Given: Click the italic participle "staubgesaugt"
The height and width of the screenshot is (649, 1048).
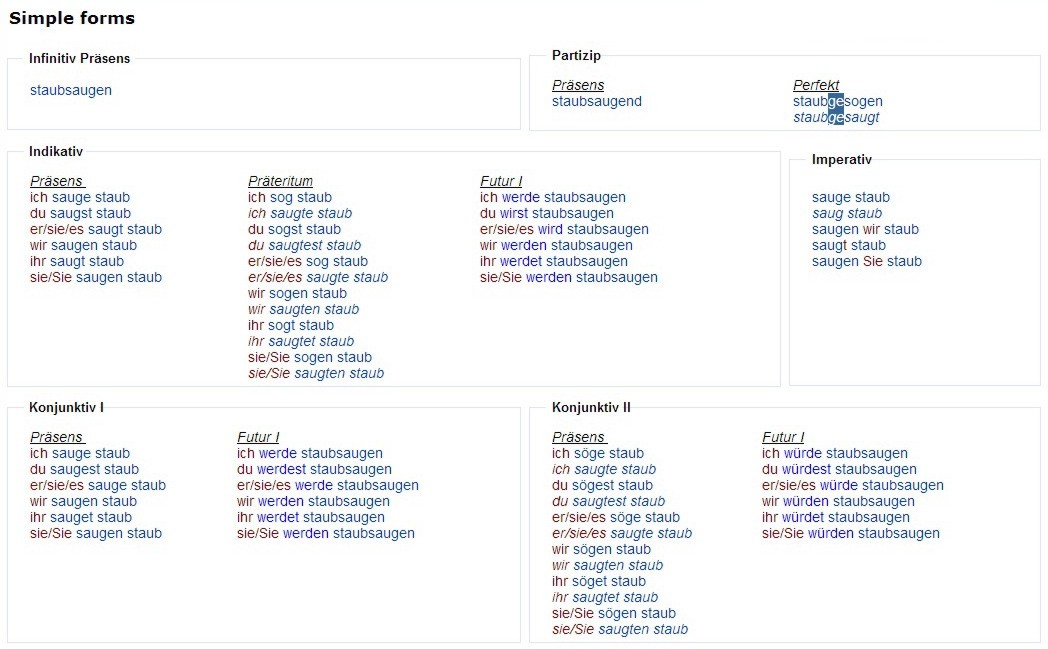Looking at the screenshot, I should coord(836,117).
